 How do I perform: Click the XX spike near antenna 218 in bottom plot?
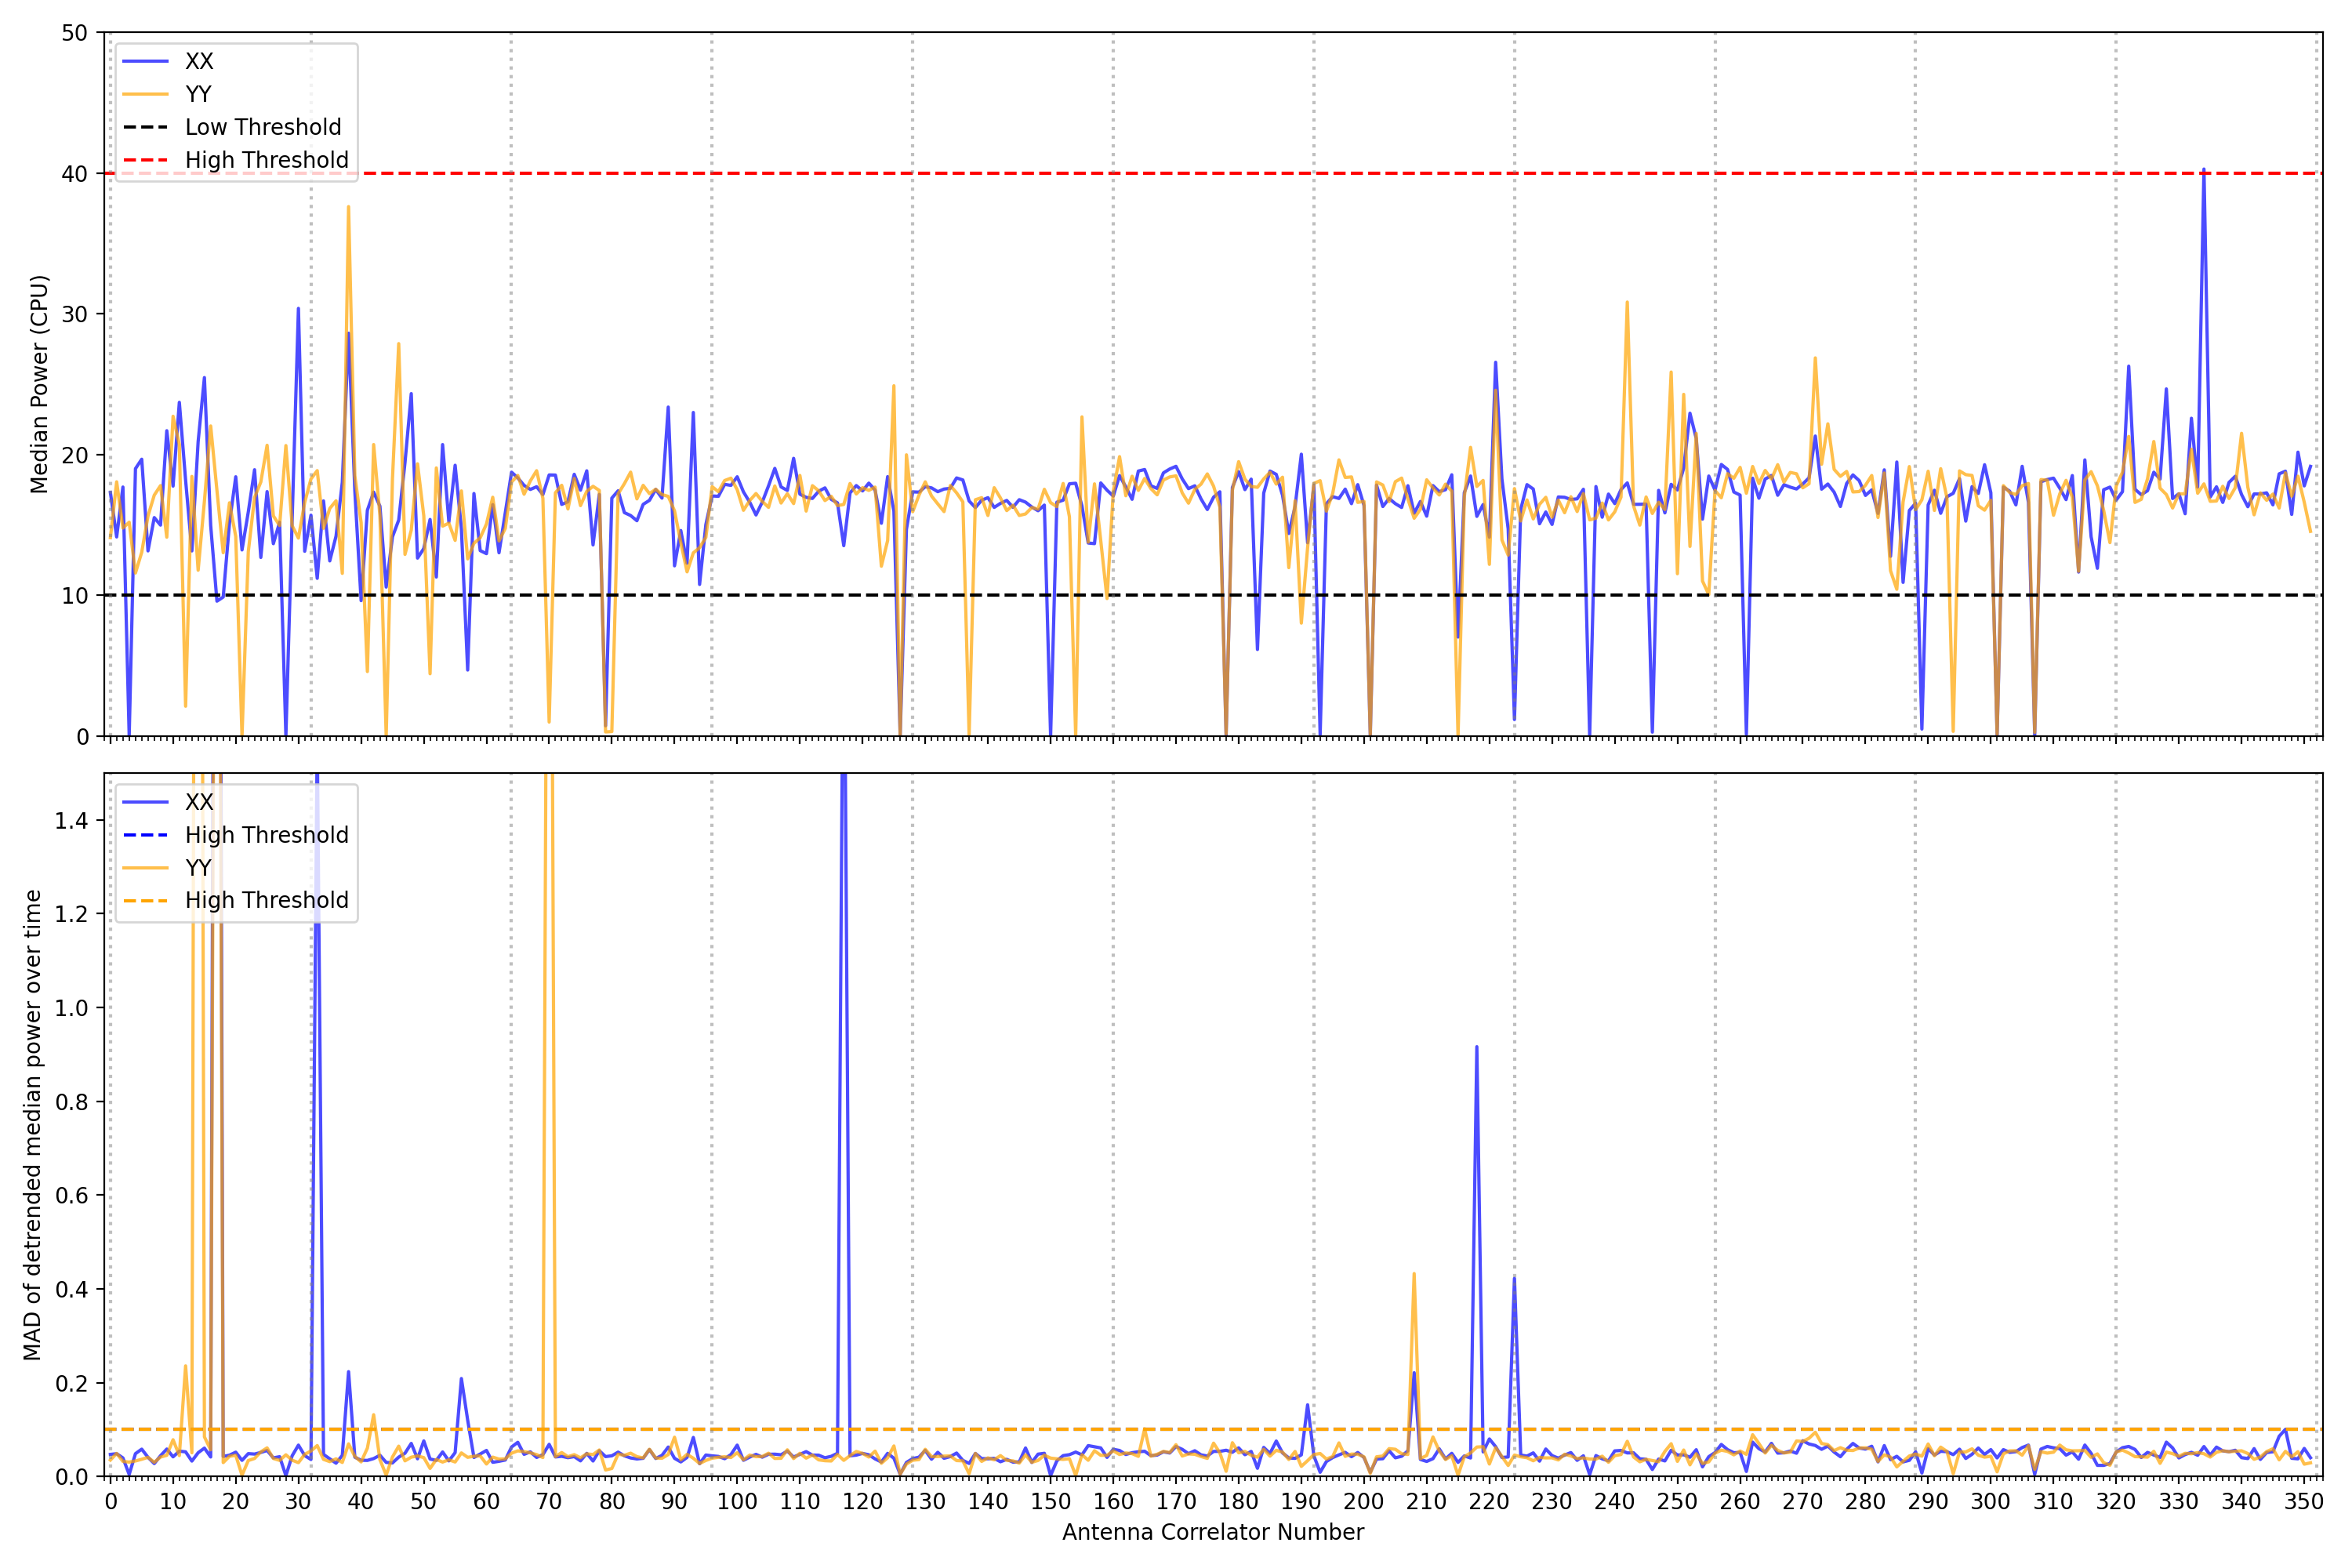(x=1476, y=1050)
